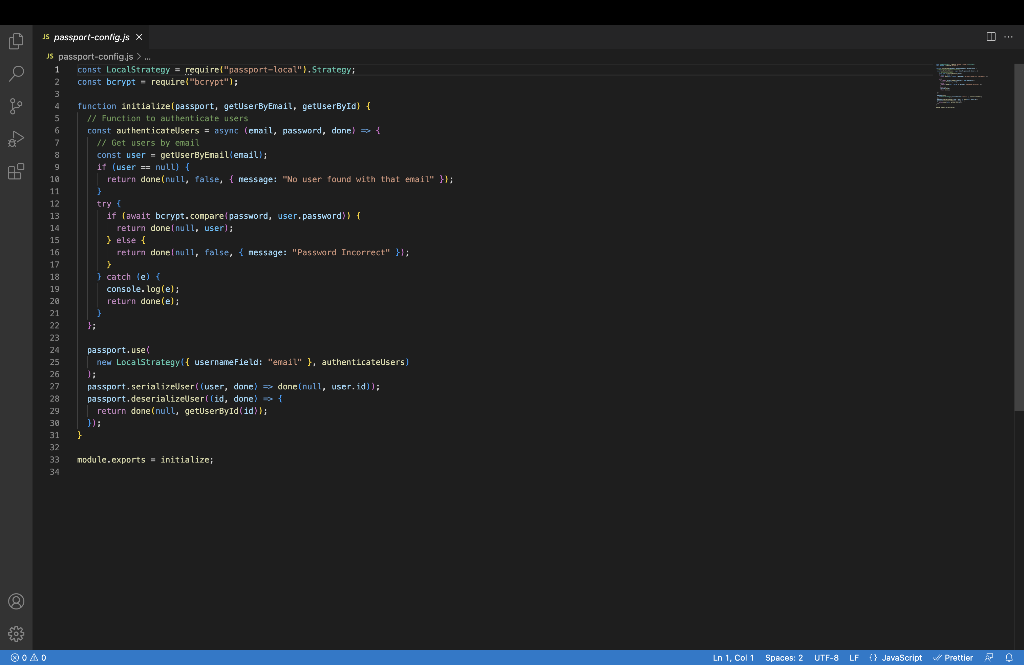This screenshot has height=665, width=1024.
Task: Change file encoding UTF-8
Action: pos(826,658)
